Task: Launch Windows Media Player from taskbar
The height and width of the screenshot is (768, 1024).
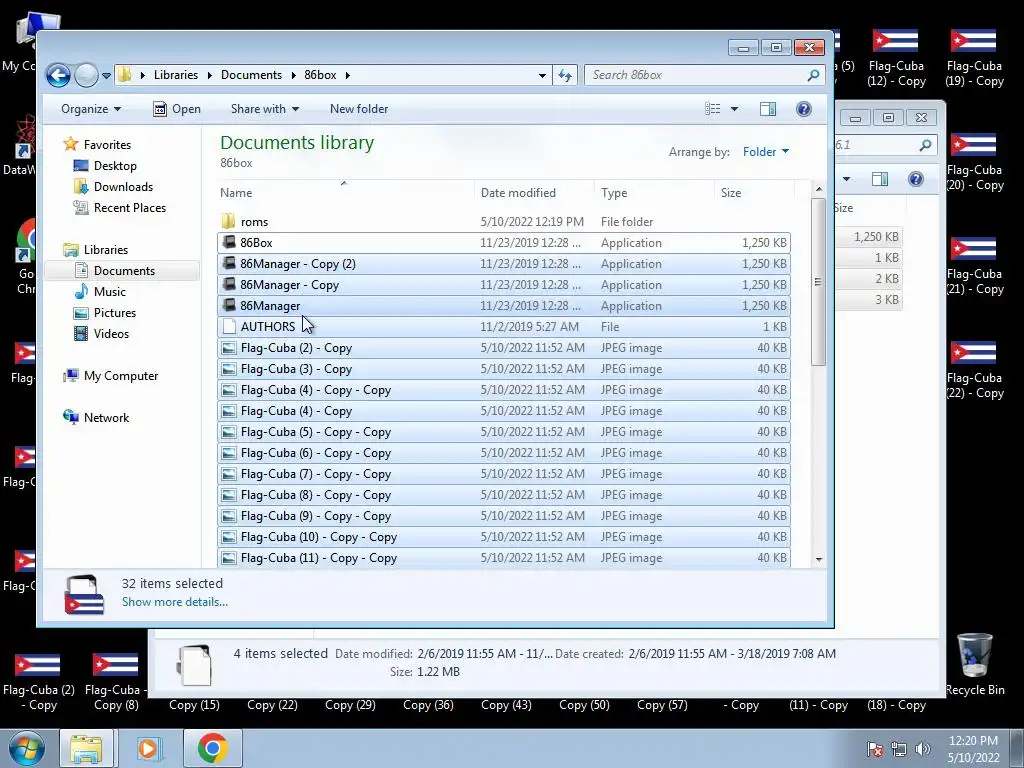Action: pos(148,748)
